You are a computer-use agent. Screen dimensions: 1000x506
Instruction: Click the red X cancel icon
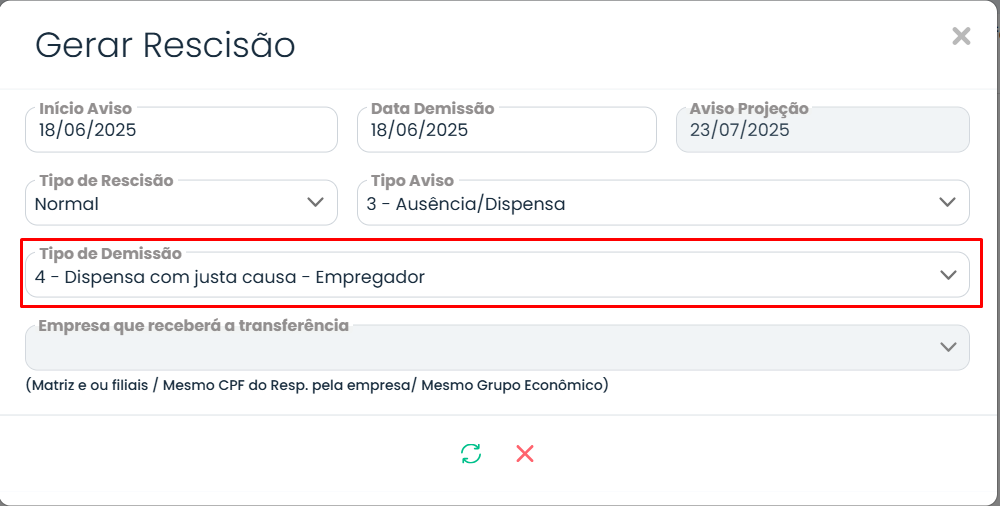click(525, 454)
